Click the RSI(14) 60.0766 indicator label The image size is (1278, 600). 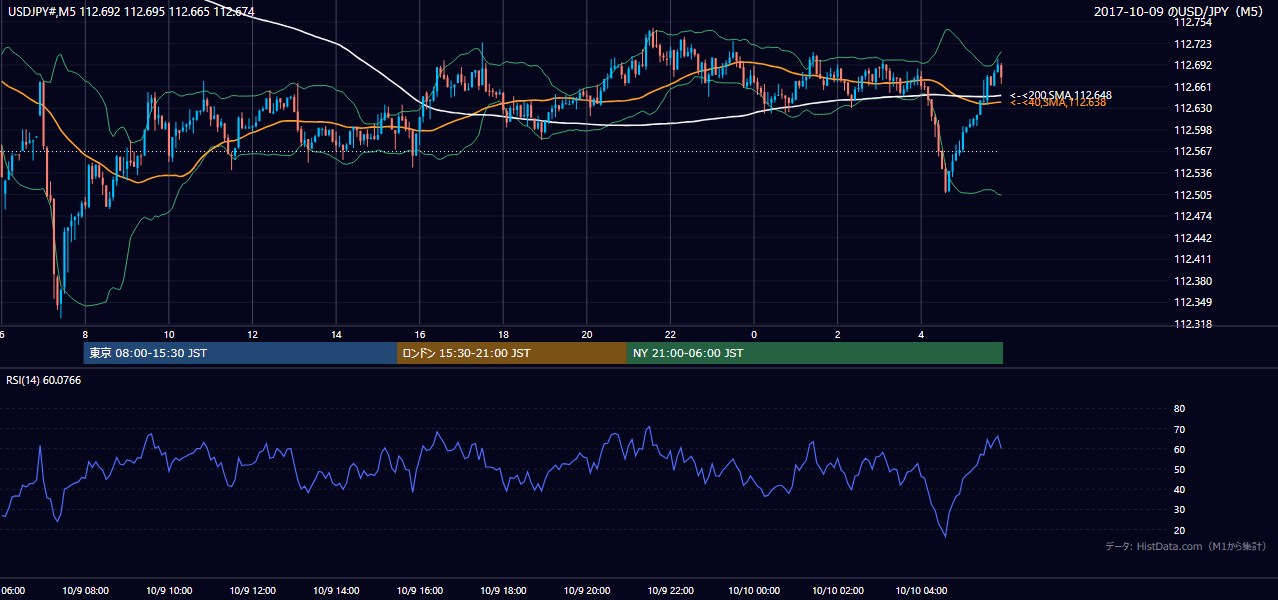[x=43, y=380]
